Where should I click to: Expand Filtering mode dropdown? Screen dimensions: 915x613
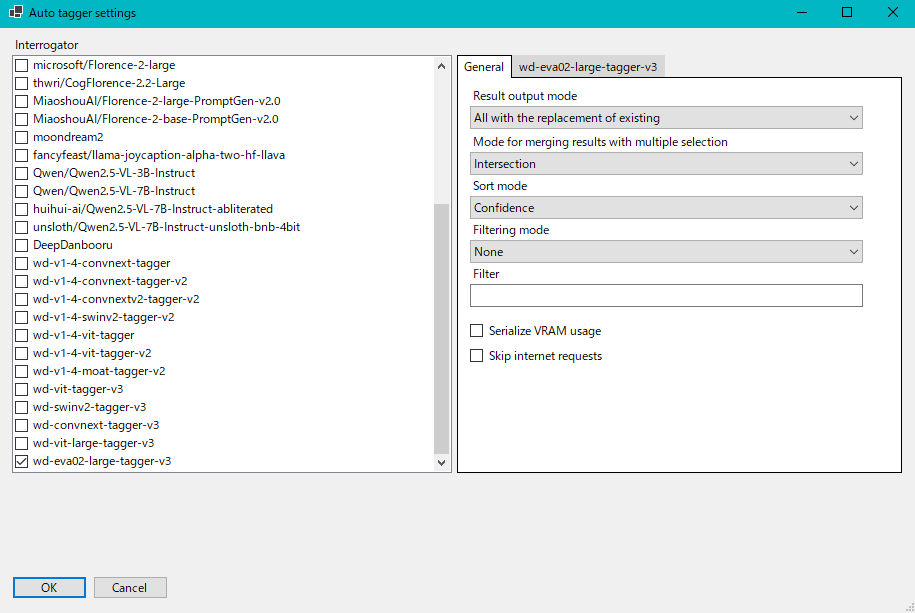coord(666,252)
